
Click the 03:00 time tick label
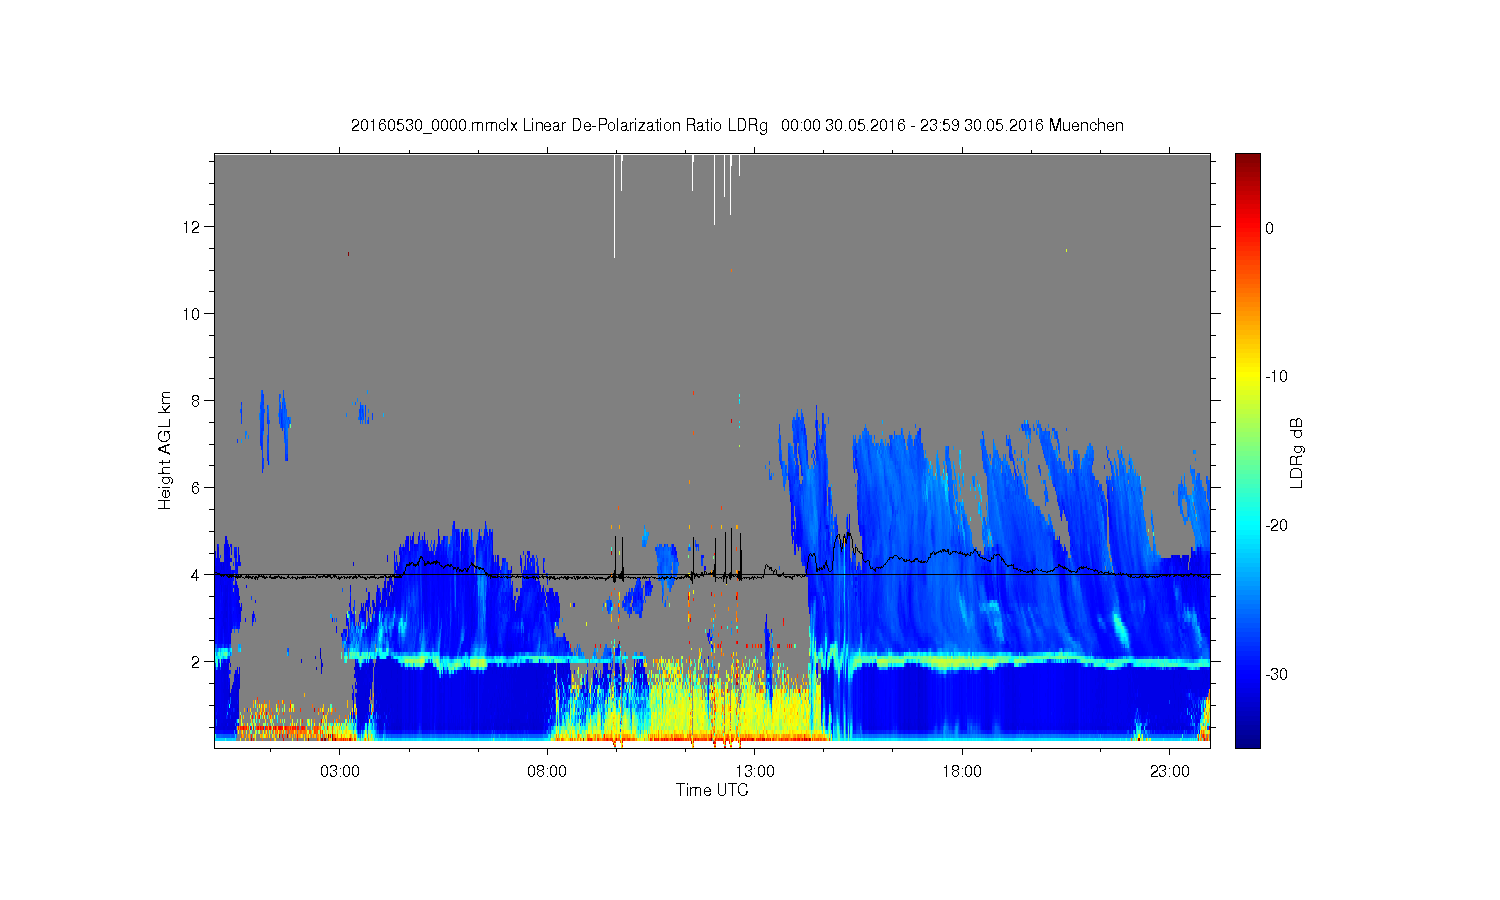(340, 772)
